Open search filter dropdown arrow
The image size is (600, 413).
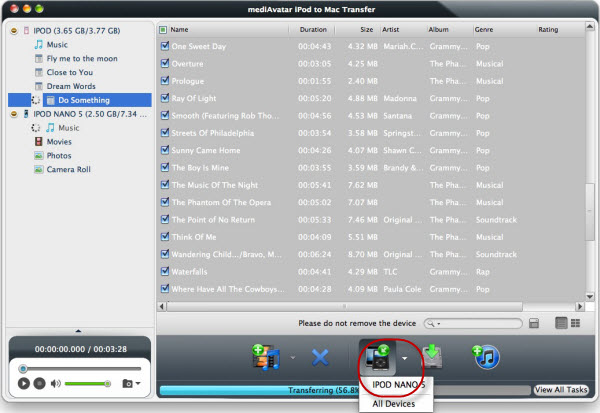point(439,324)
